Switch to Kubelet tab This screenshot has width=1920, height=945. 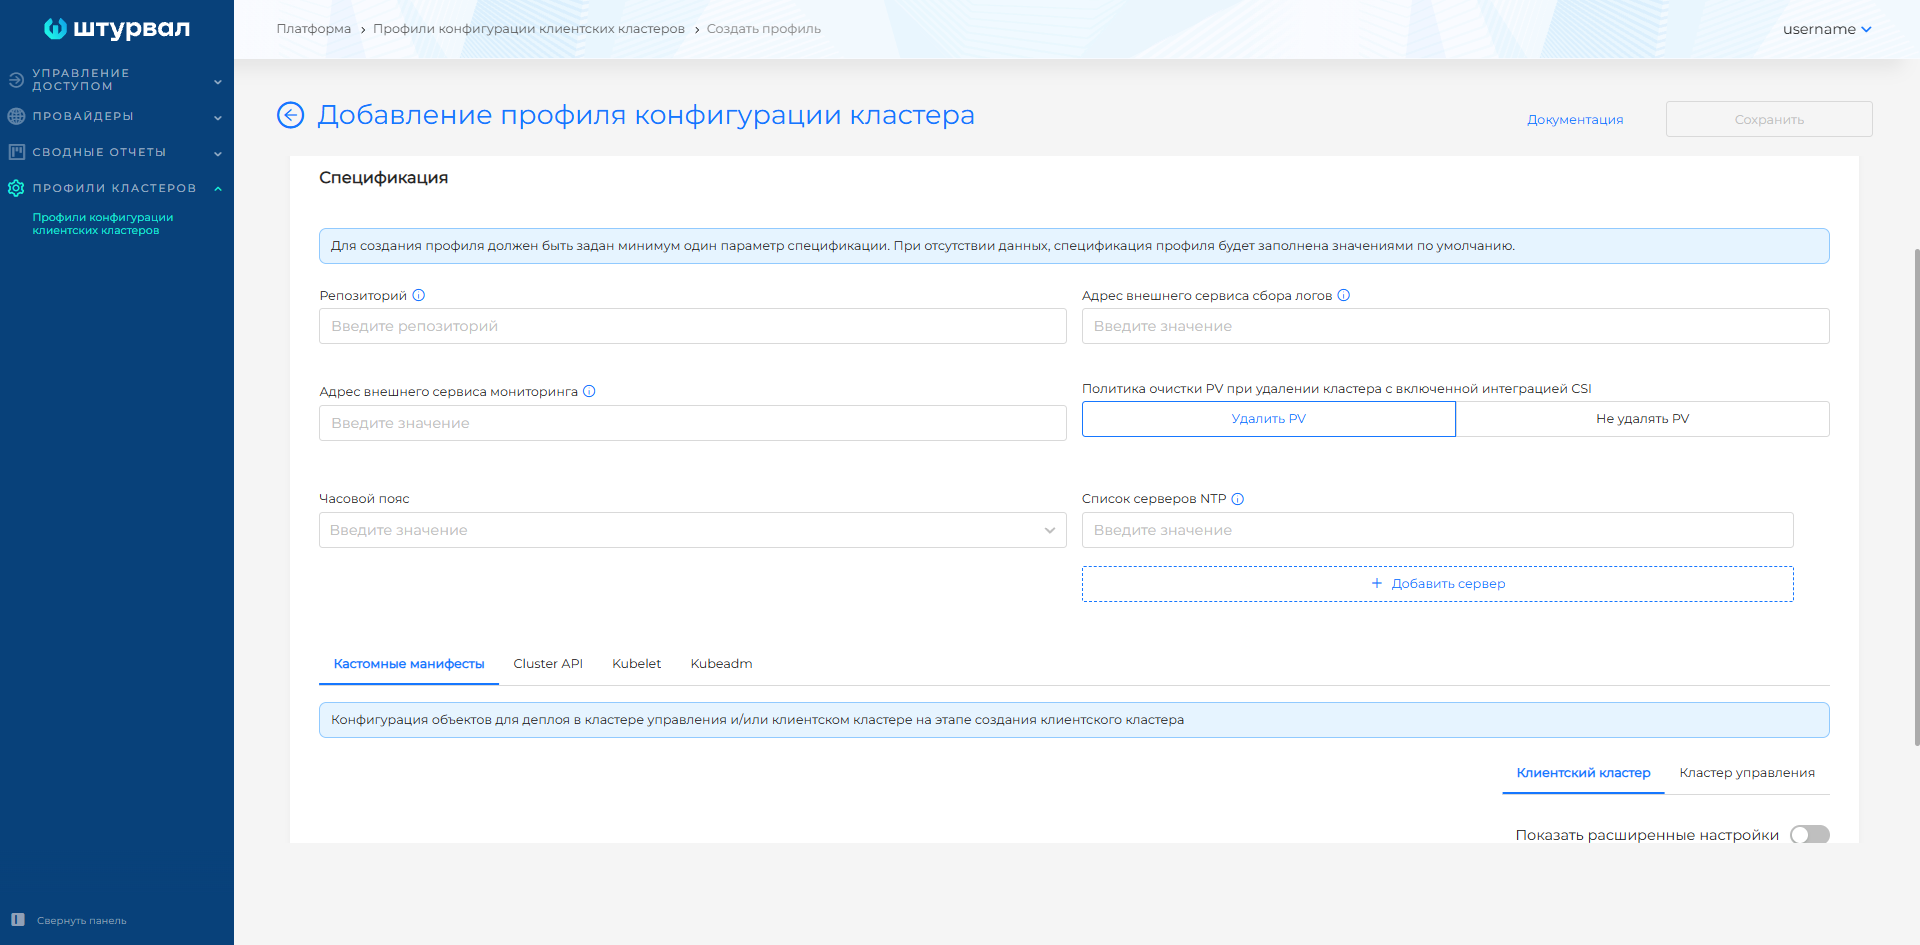pos(637,664)
